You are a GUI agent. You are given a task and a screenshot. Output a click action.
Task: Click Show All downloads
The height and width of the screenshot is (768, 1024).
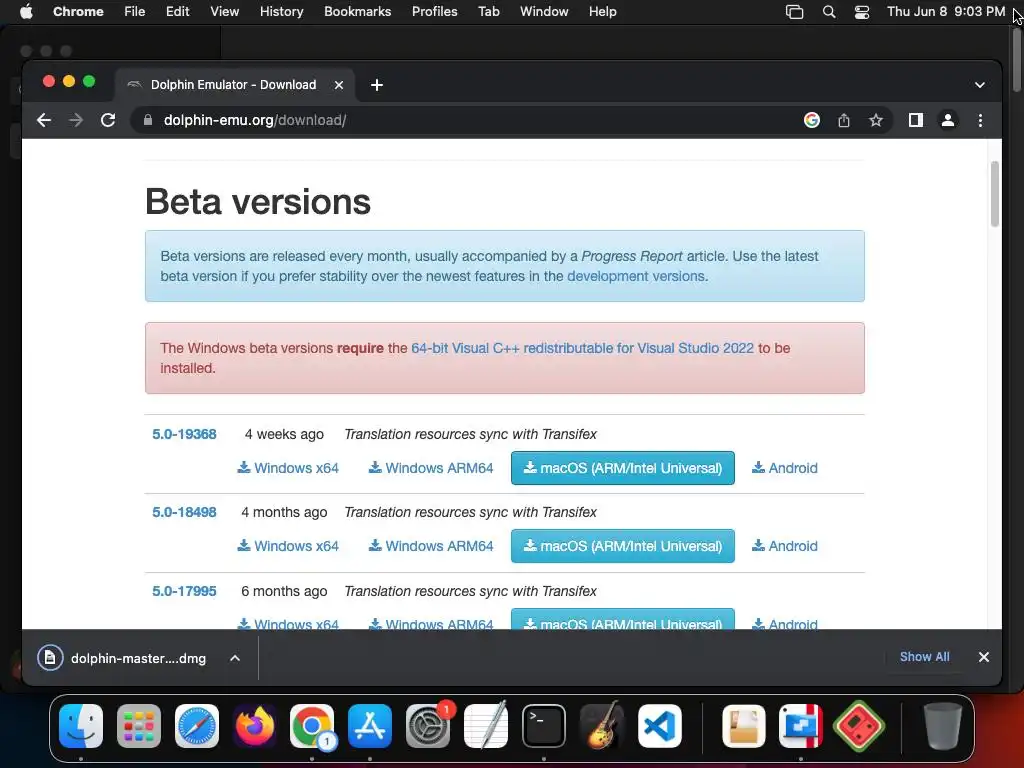(x=925, y=657)
